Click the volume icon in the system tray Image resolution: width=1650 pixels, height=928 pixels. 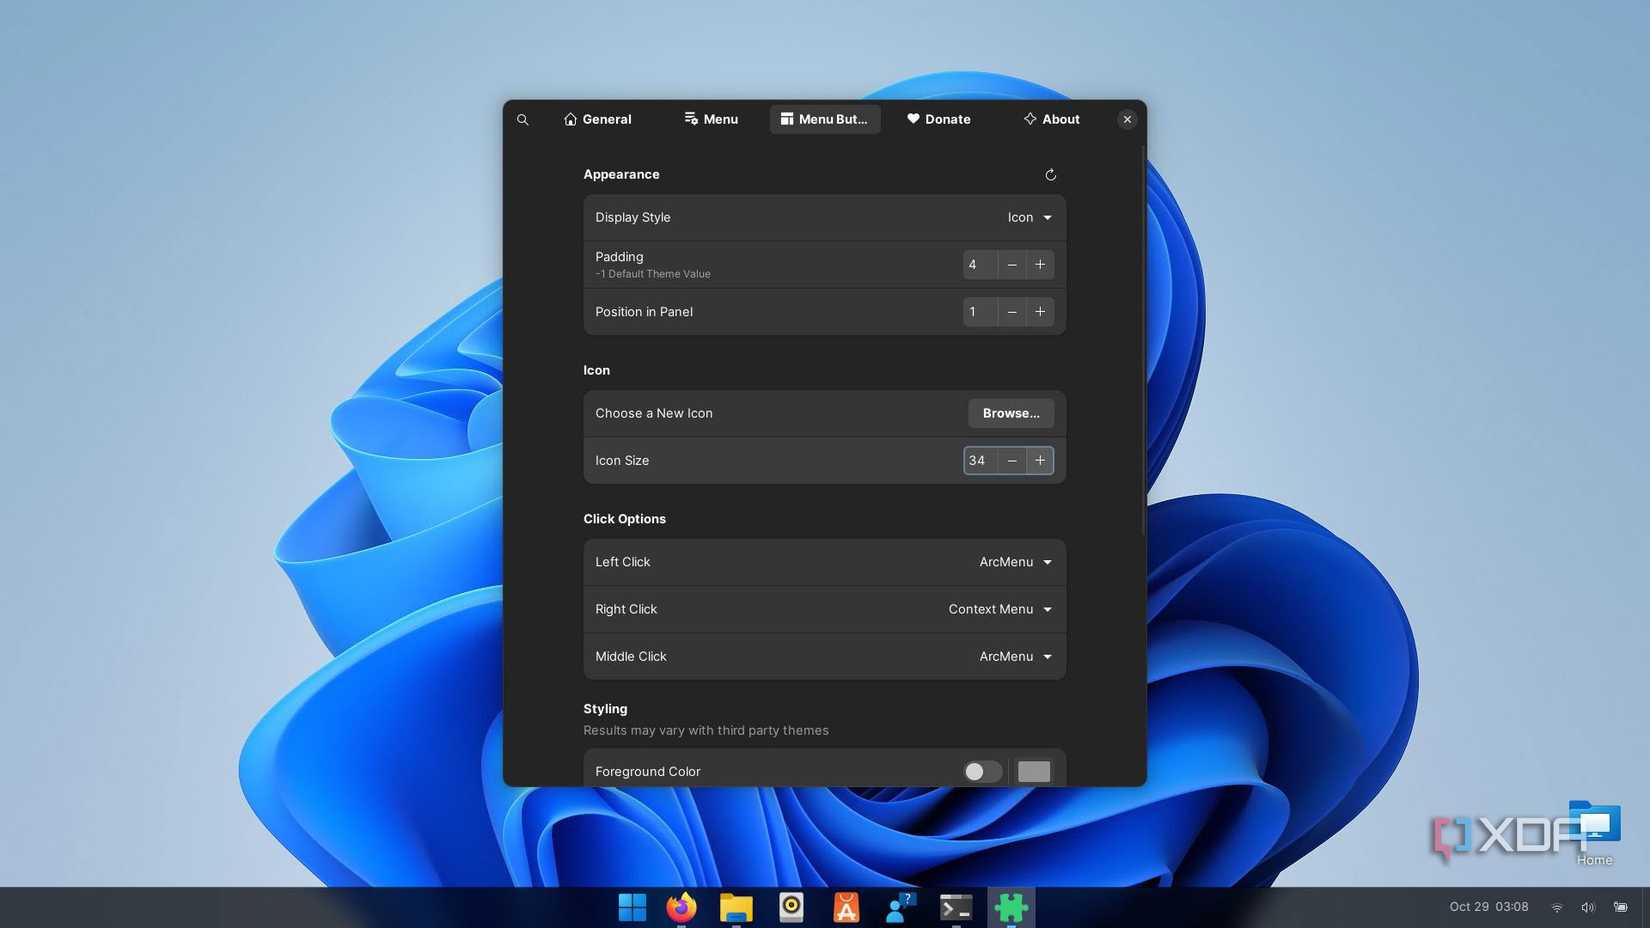click(x=1587, y=907)
